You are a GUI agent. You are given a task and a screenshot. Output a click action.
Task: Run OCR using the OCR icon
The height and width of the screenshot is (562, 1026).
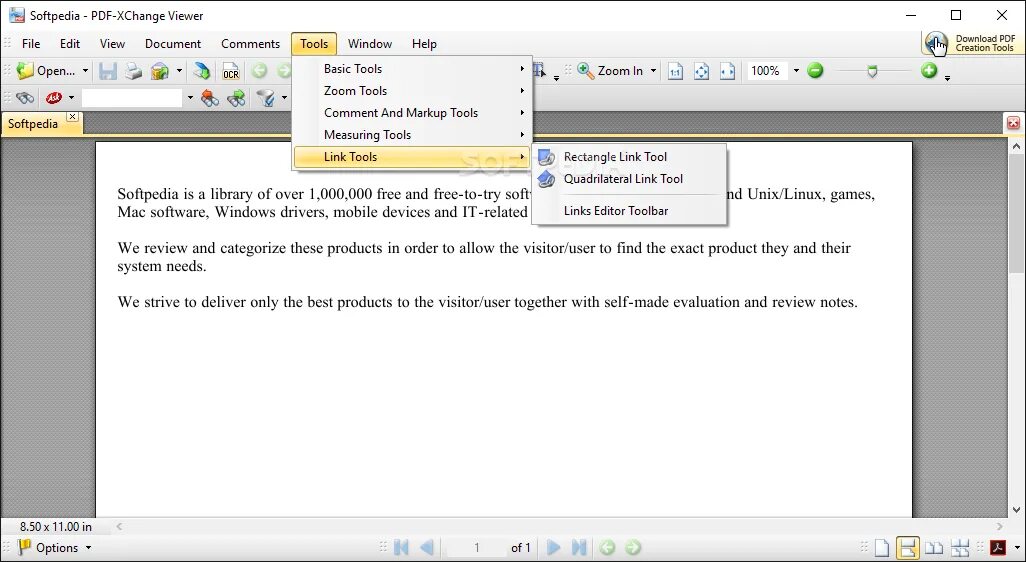(231, 71)
